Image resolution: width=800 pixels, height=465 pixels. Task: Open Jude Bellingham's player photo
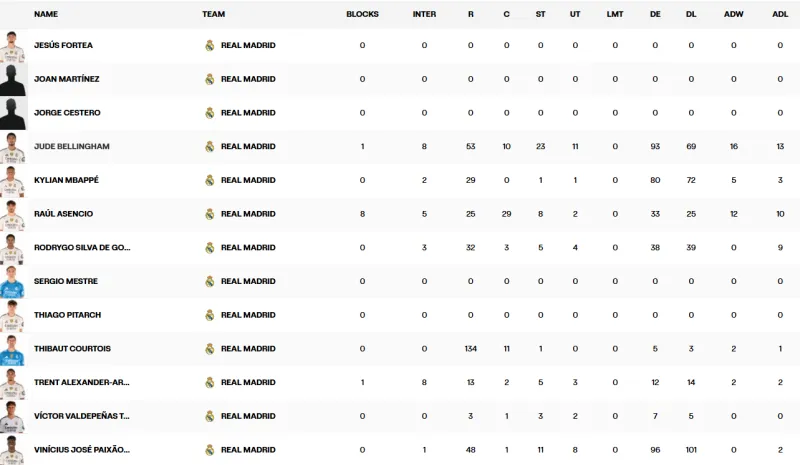coord(12,146)
